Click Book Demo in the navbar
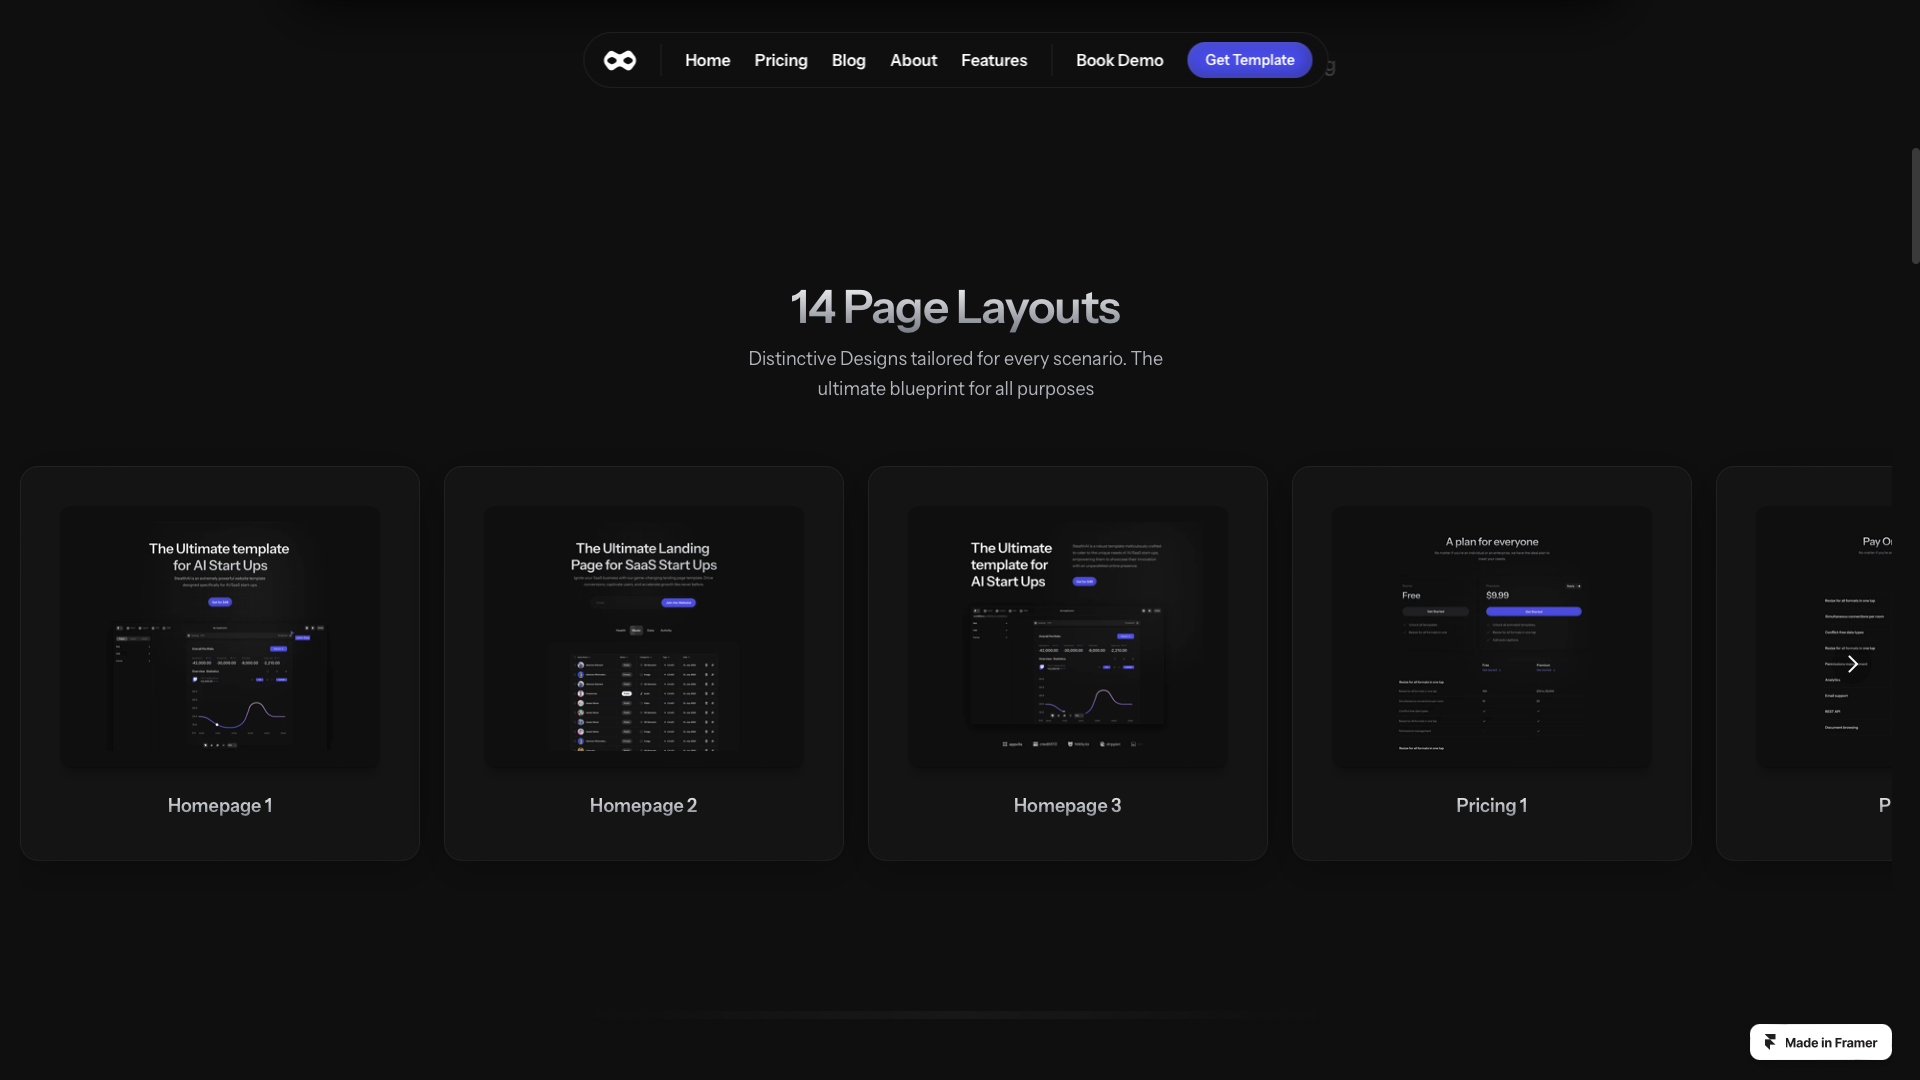 pyautogui.click(x=1119, y=60)
